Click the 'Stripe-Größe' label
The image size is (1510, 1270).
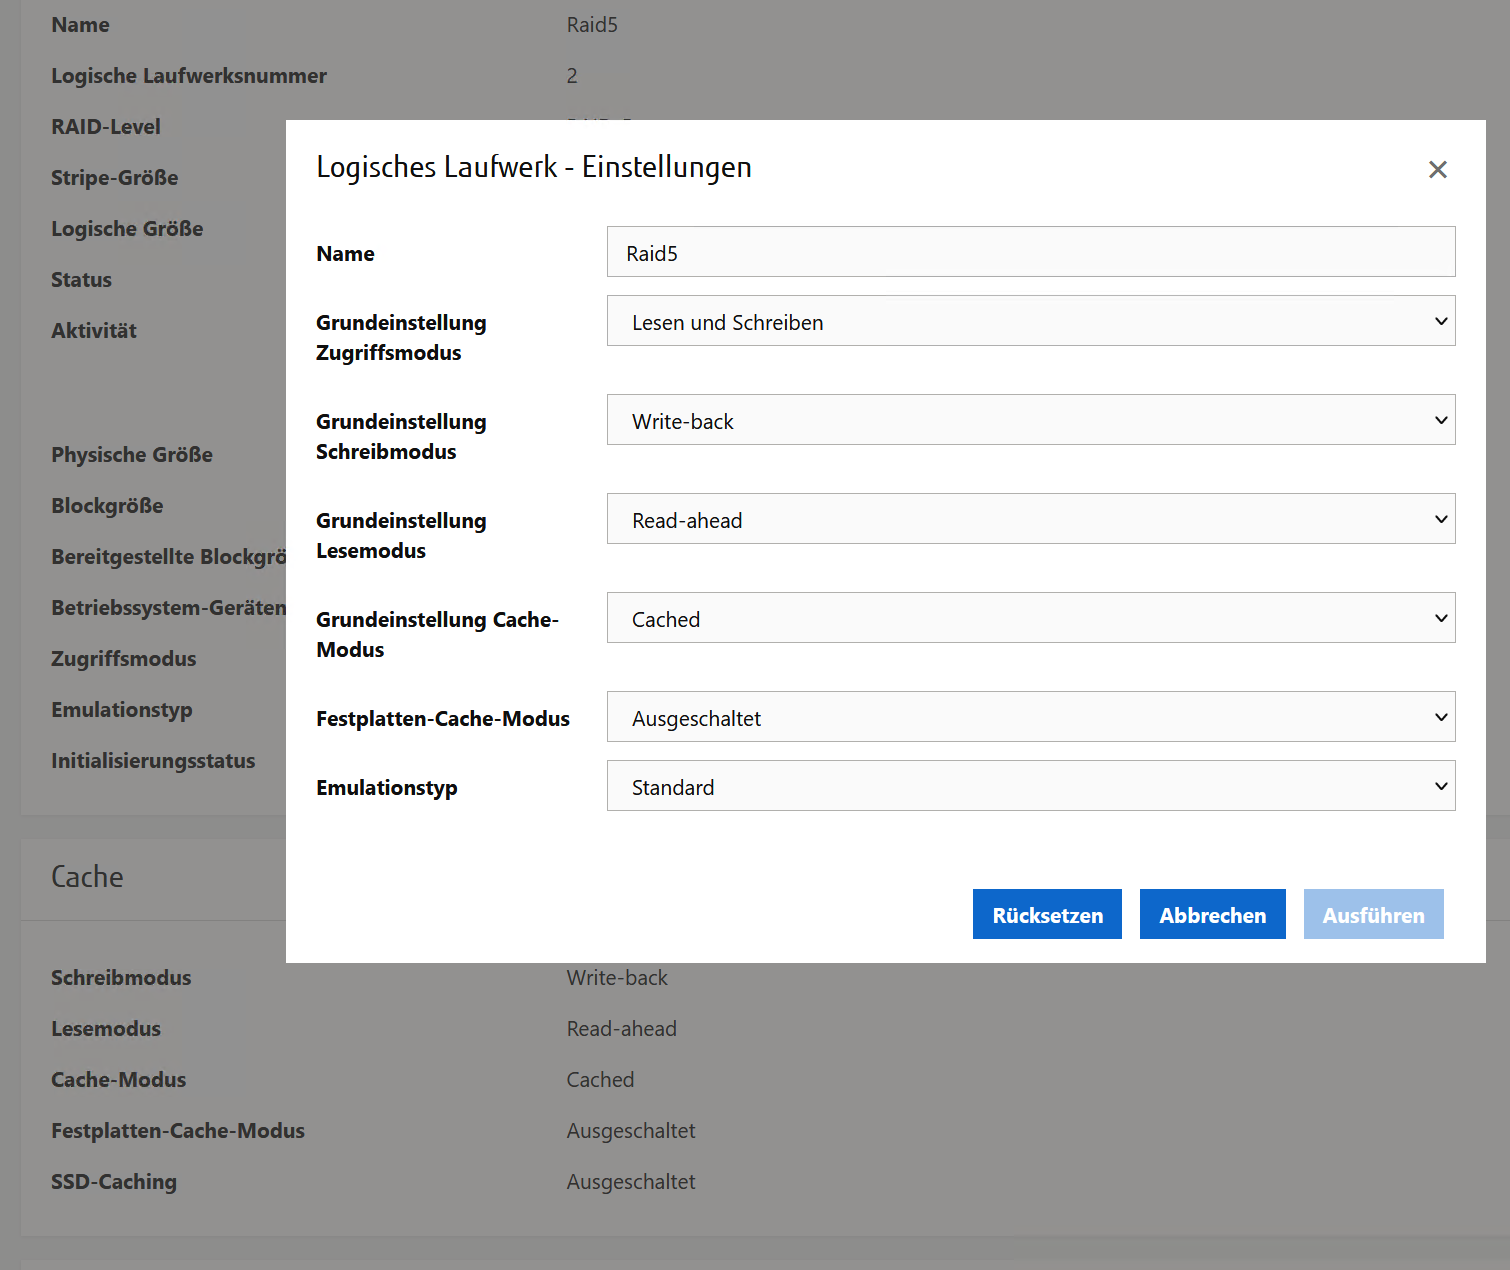115,178
